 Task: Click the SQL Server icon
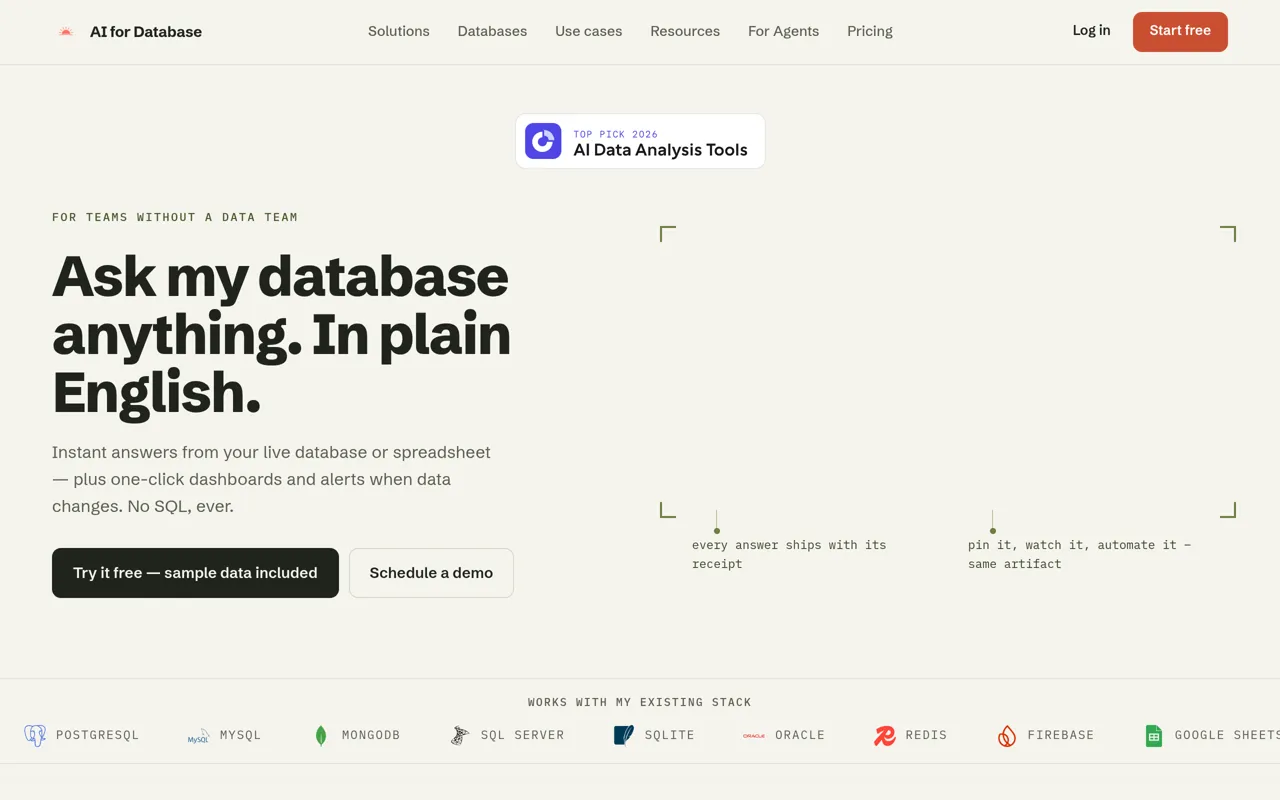460,736
